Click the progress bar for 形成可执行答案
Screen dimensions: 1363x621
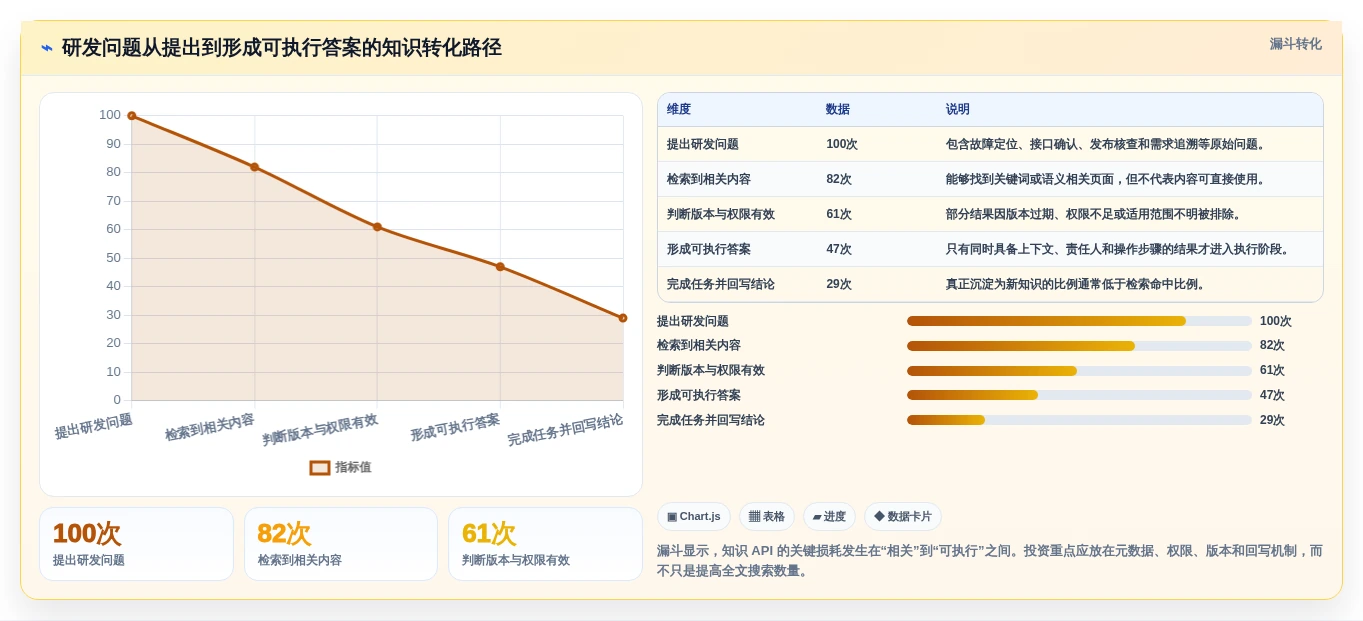[x=1079, y=395]
